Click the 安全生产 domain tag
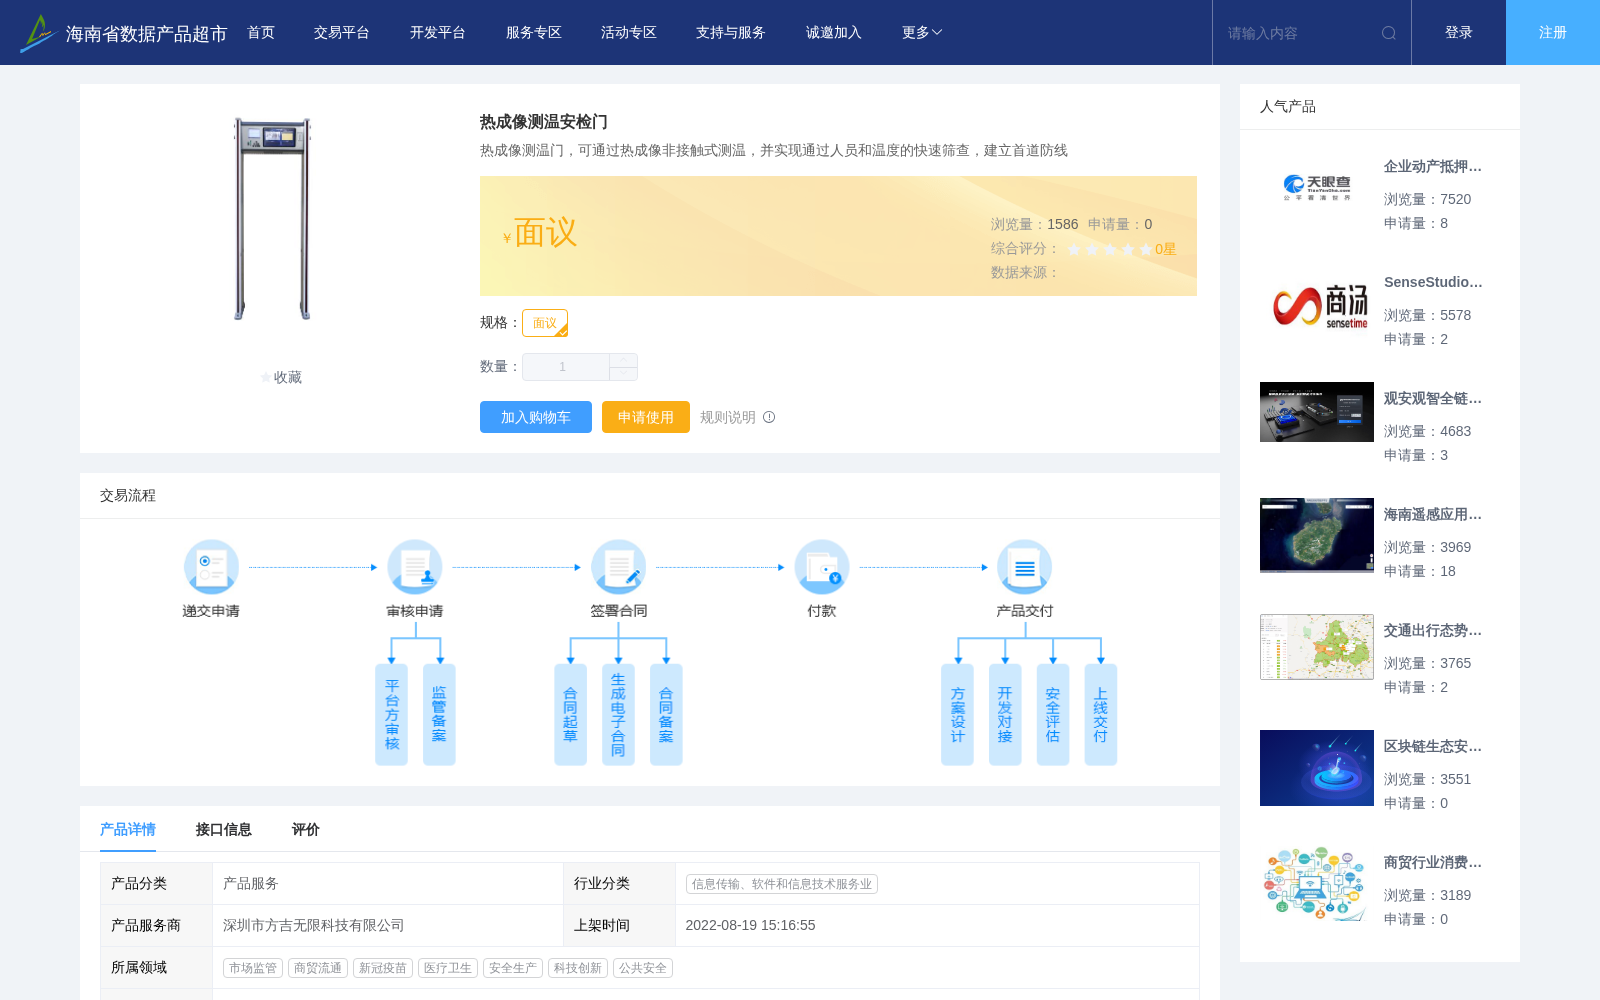 pyautogui.click(x=513, y=968)
